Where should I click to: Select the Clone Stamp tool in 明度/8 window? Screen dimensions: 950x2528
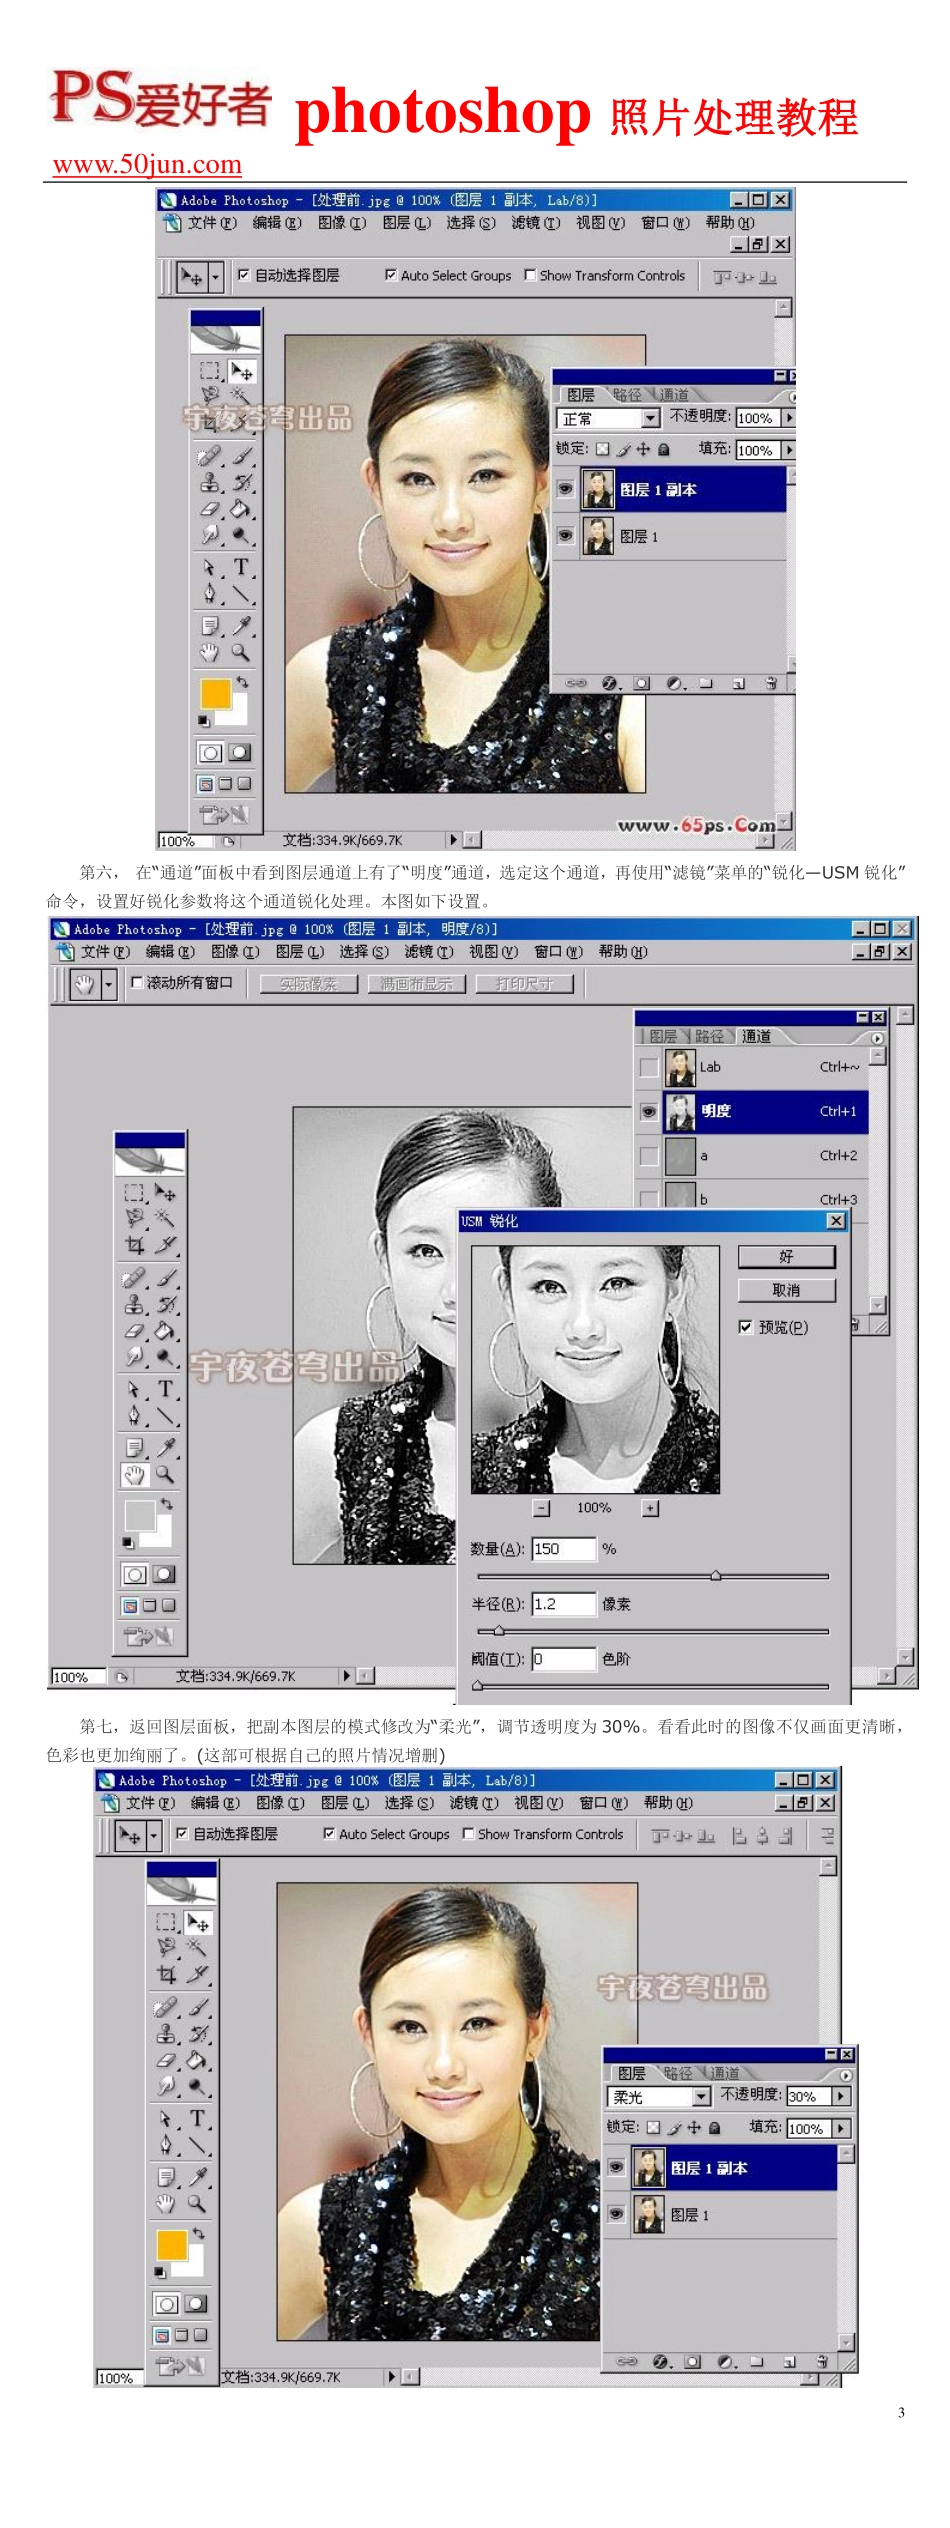point(134,1304)
